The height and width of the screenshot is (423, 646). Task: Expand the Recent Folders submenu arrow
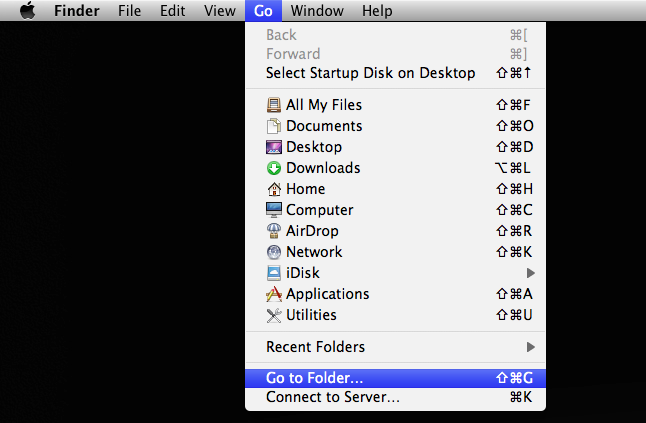(531, 347)
